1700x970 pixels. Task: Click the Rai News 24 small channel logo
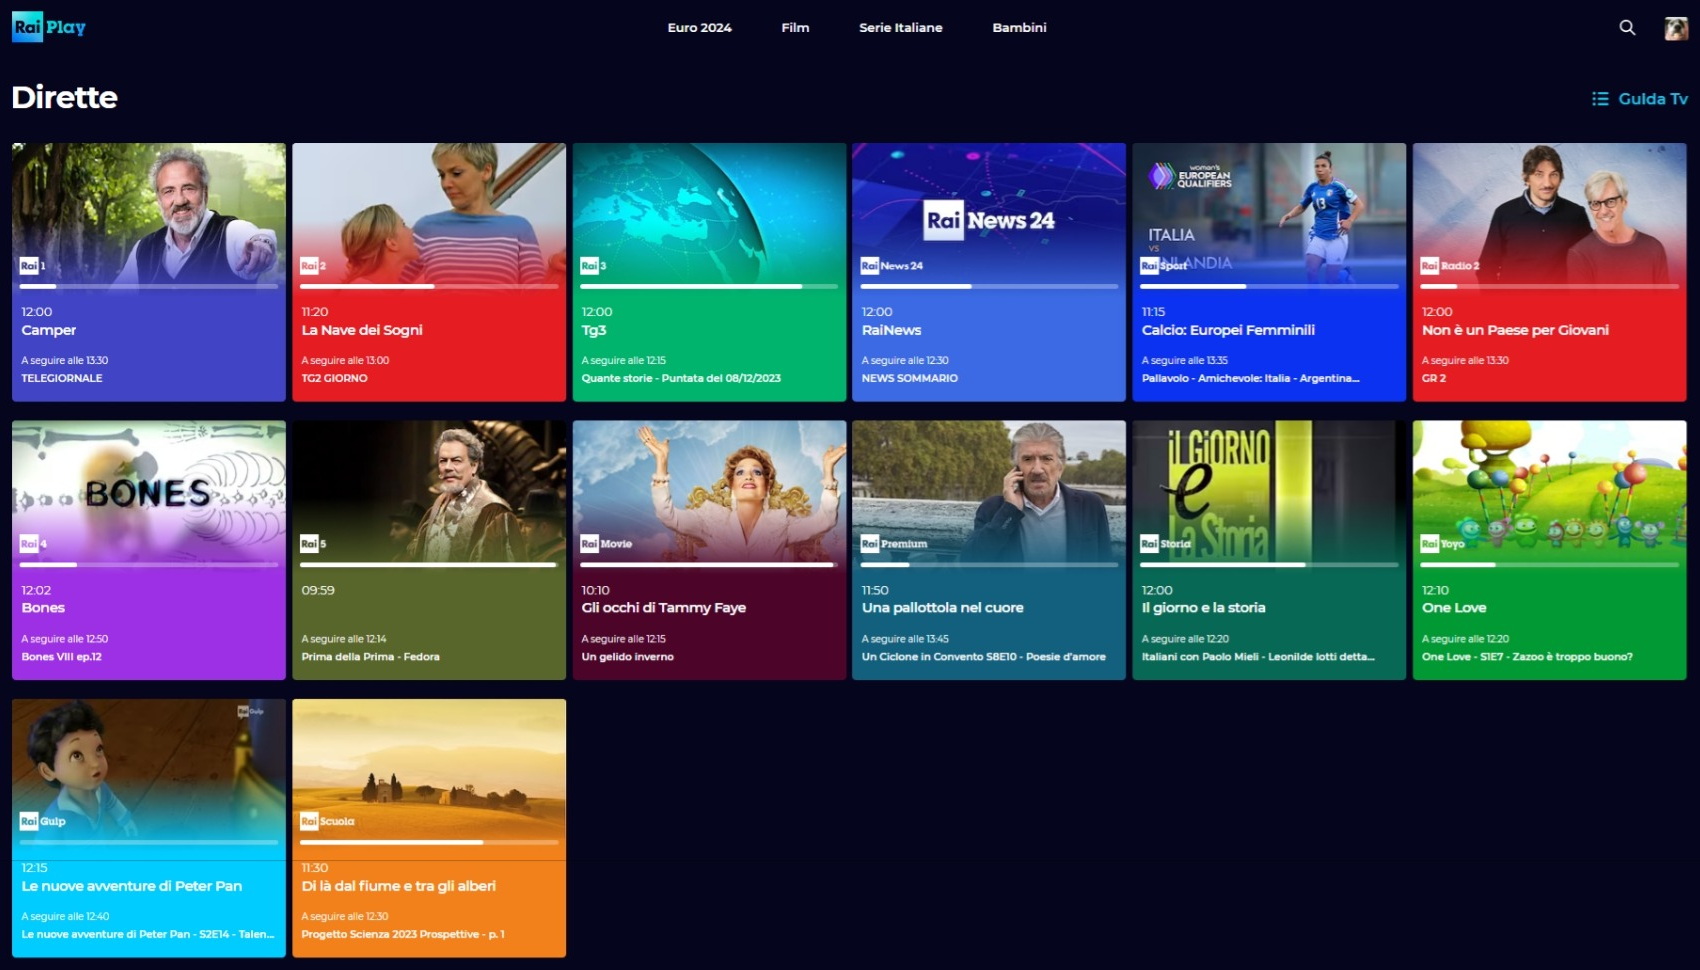[x=892, y=265]
